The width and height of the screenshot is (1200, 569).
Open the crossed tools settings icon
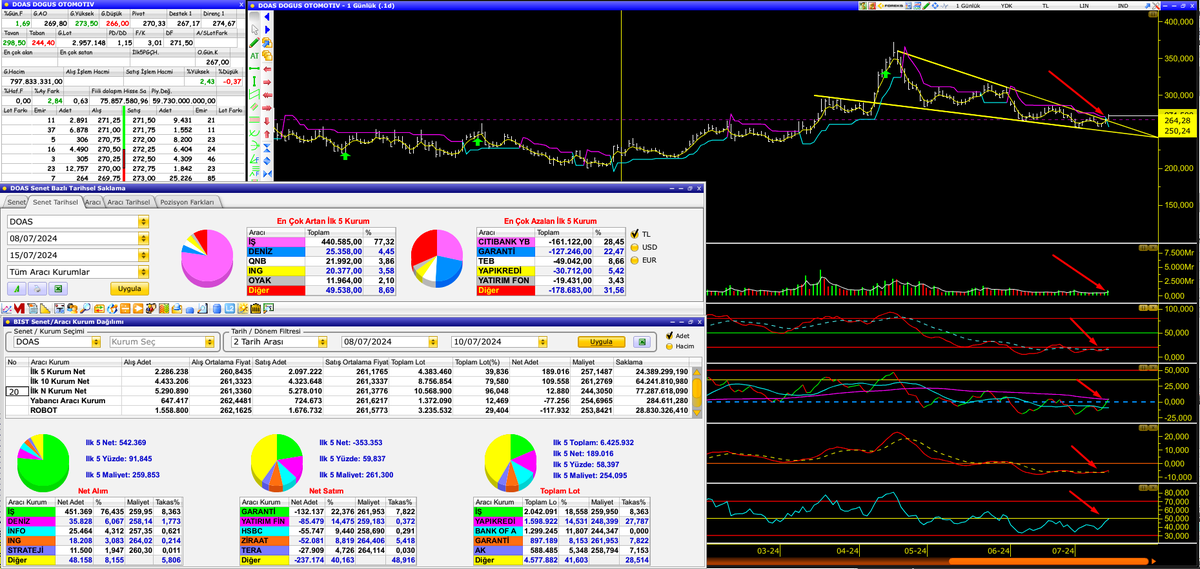click(1155, 6)
